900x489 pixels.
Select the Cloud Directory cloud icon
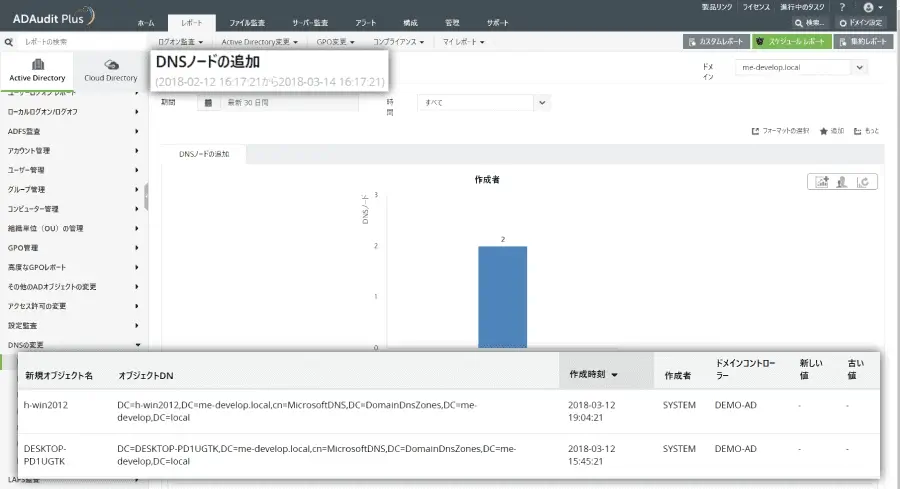click(x=111, y=64)
